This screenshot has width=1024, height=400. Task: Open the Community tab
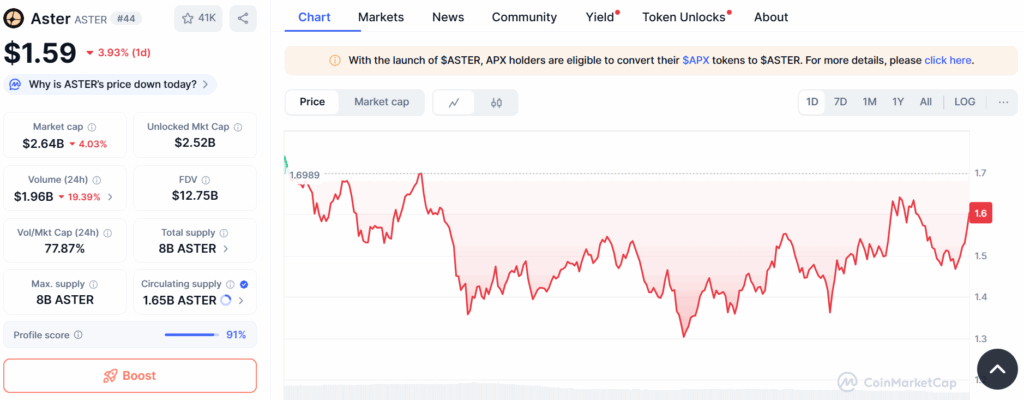(524, 18)
